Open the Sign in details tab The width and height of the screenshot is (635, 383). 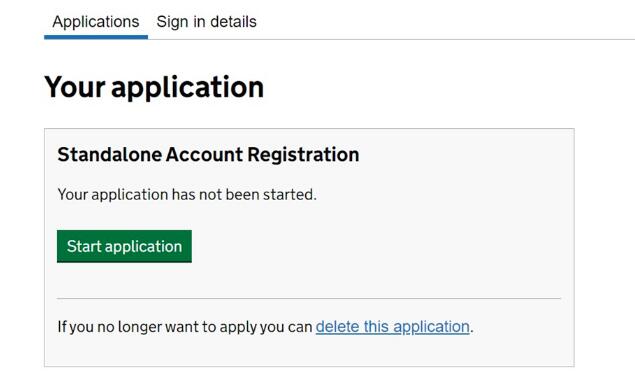[206, 22]
